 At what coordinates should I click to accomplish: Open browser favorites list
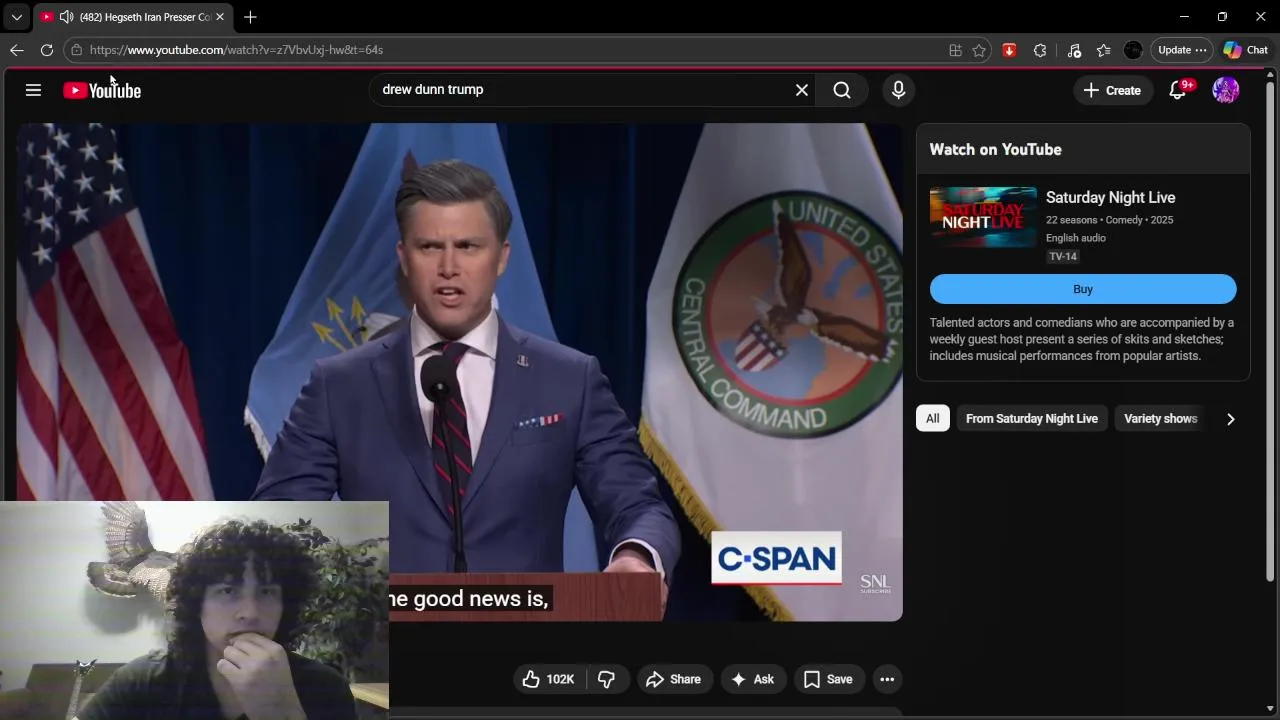(x=1104, y=50)
